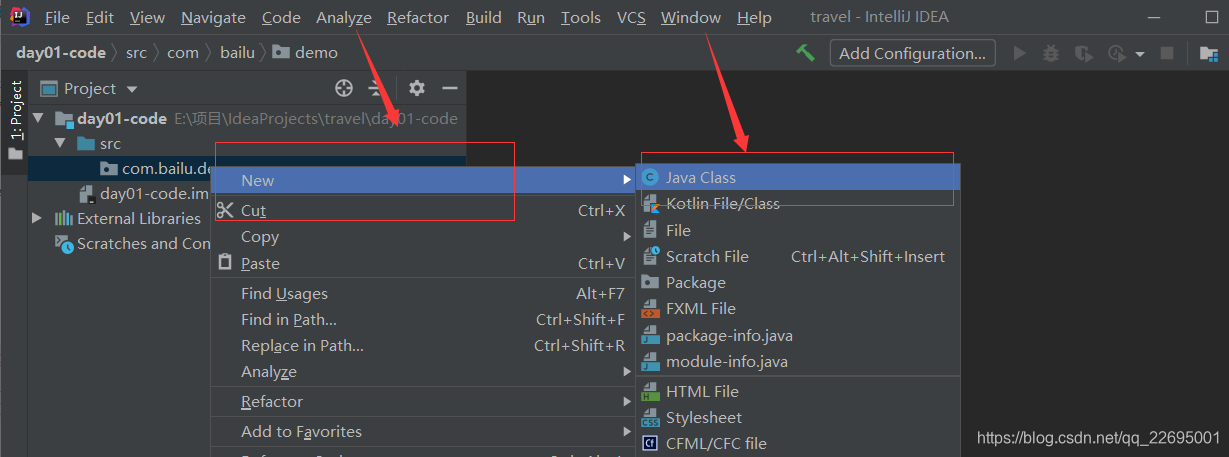
Task: Expand the Add to Favorites submenu arrow
Action: click(x=627, y=432)
